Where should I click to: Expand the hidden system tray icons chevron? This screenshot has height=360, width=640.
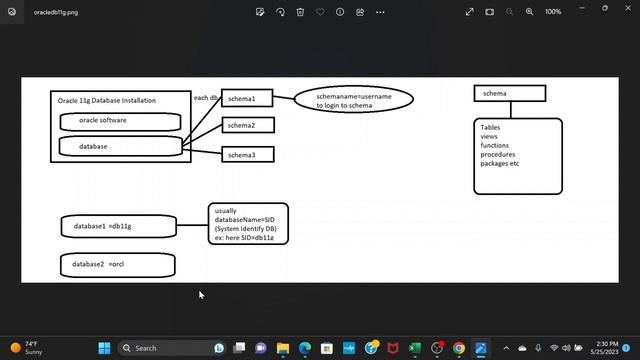506,348
